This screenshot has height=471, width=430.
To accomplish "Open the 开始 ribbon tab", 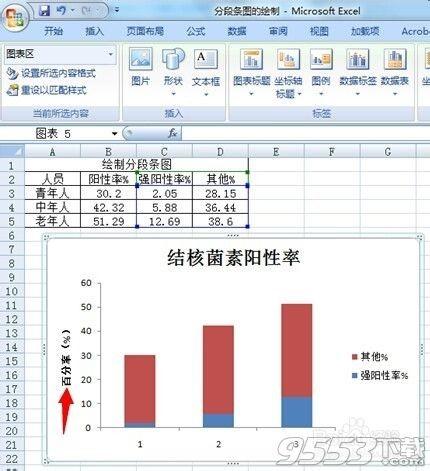I will (x=53, y=31).
